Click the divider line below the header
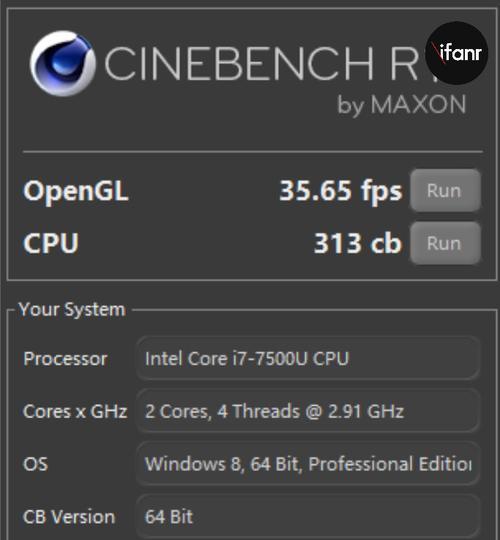 [x=253, y=151]
